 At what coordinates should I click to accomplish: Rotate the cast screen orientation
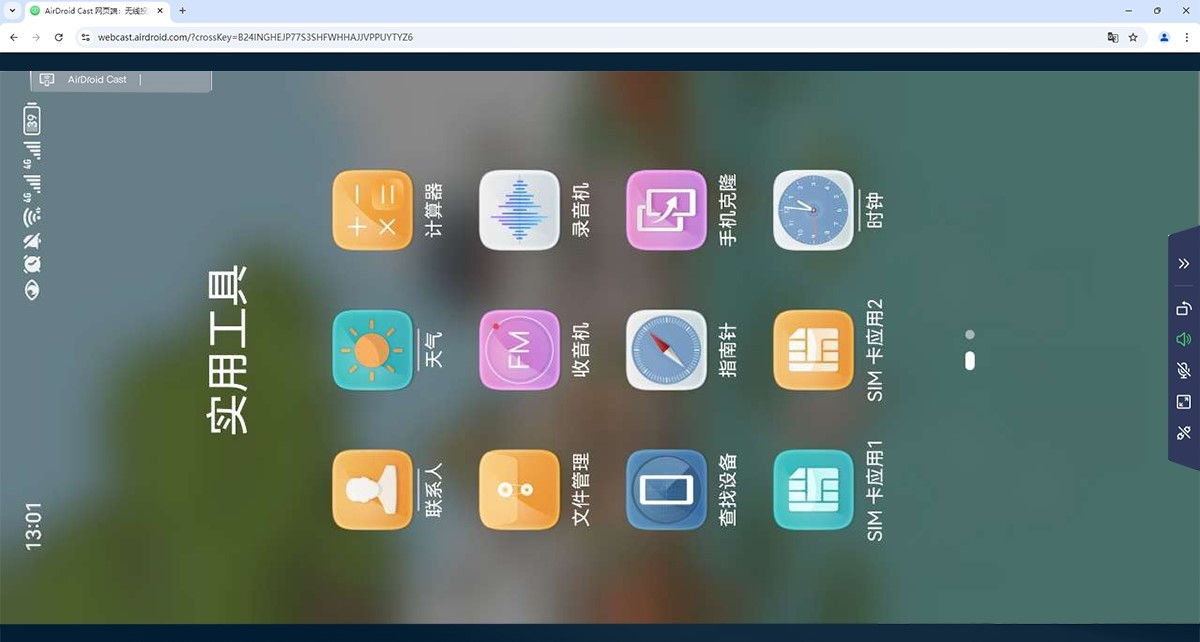pos(1183,309)
